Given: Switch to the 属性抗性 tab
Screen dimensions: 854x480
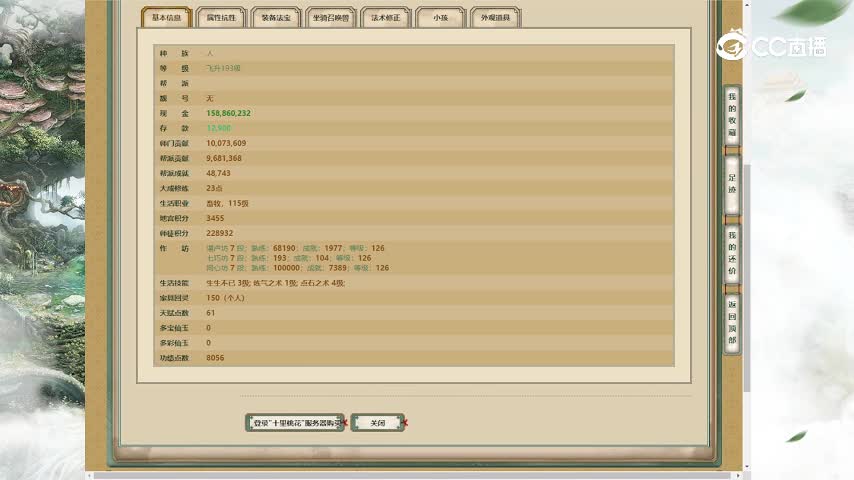Looking at the screenshot, I should pos(222,18).
